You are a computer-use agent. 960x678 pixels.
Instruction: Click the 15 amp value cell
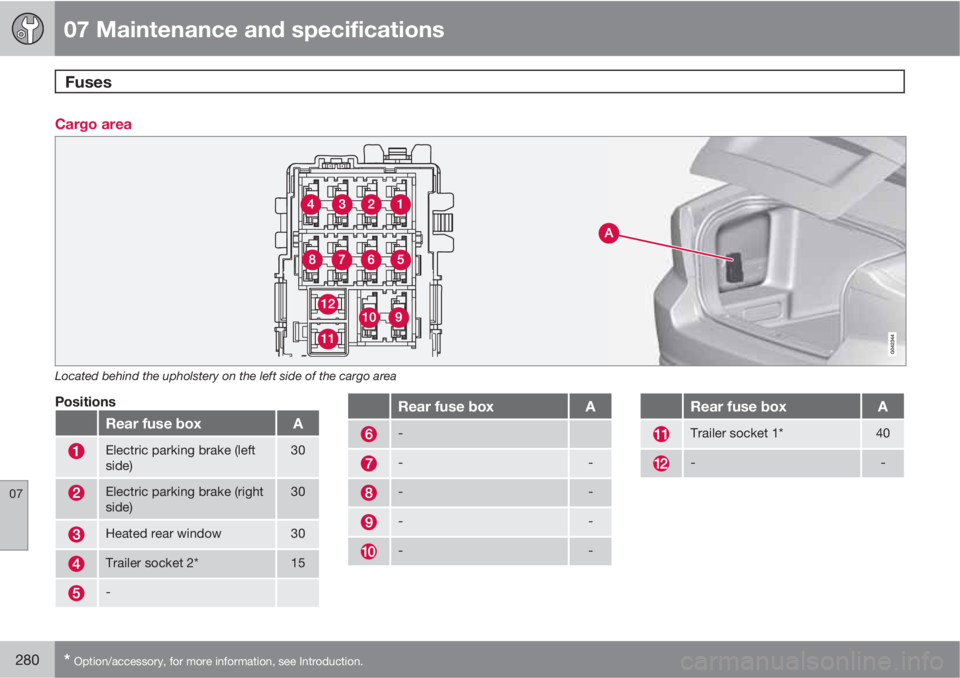point(298,563)
